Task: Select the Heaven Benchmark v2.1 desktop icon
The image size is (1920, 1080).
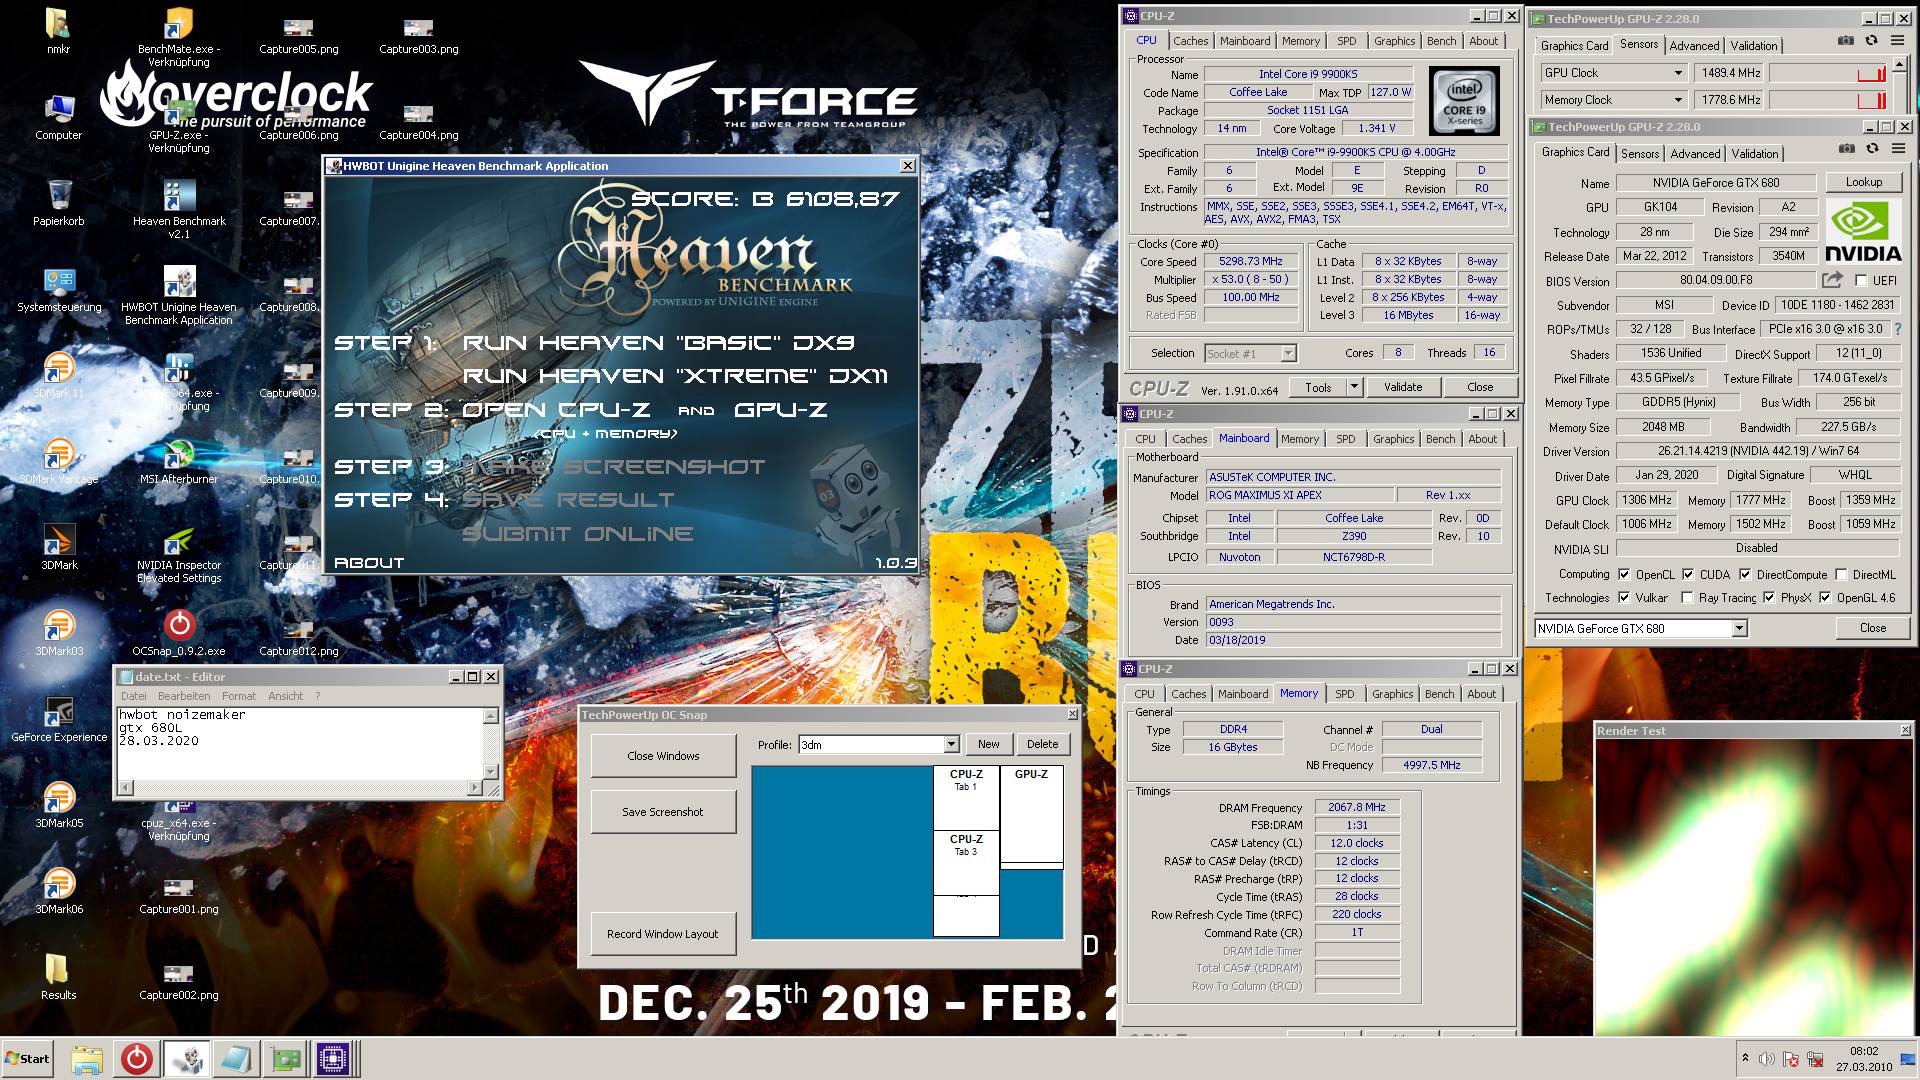Action: pos(179,208)
